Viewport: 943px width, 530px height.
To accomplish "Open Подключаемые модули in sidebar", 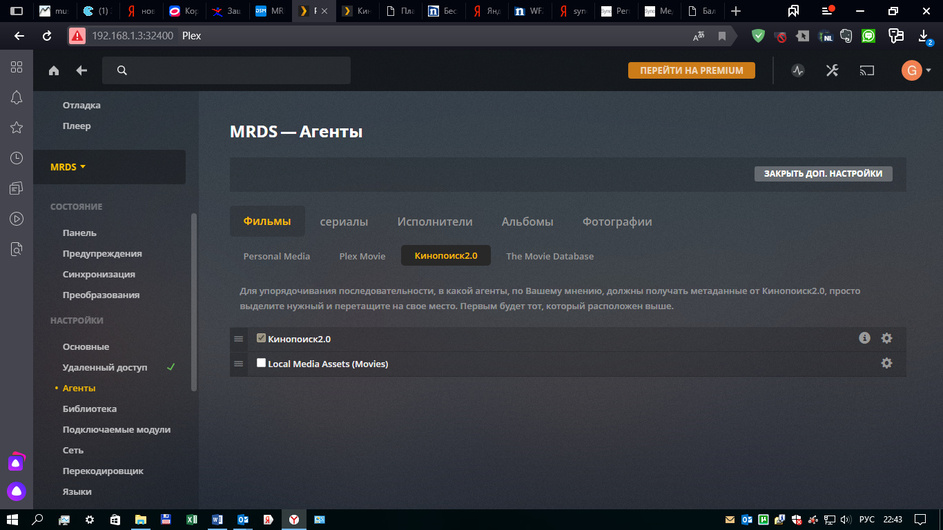I will 117,430.
